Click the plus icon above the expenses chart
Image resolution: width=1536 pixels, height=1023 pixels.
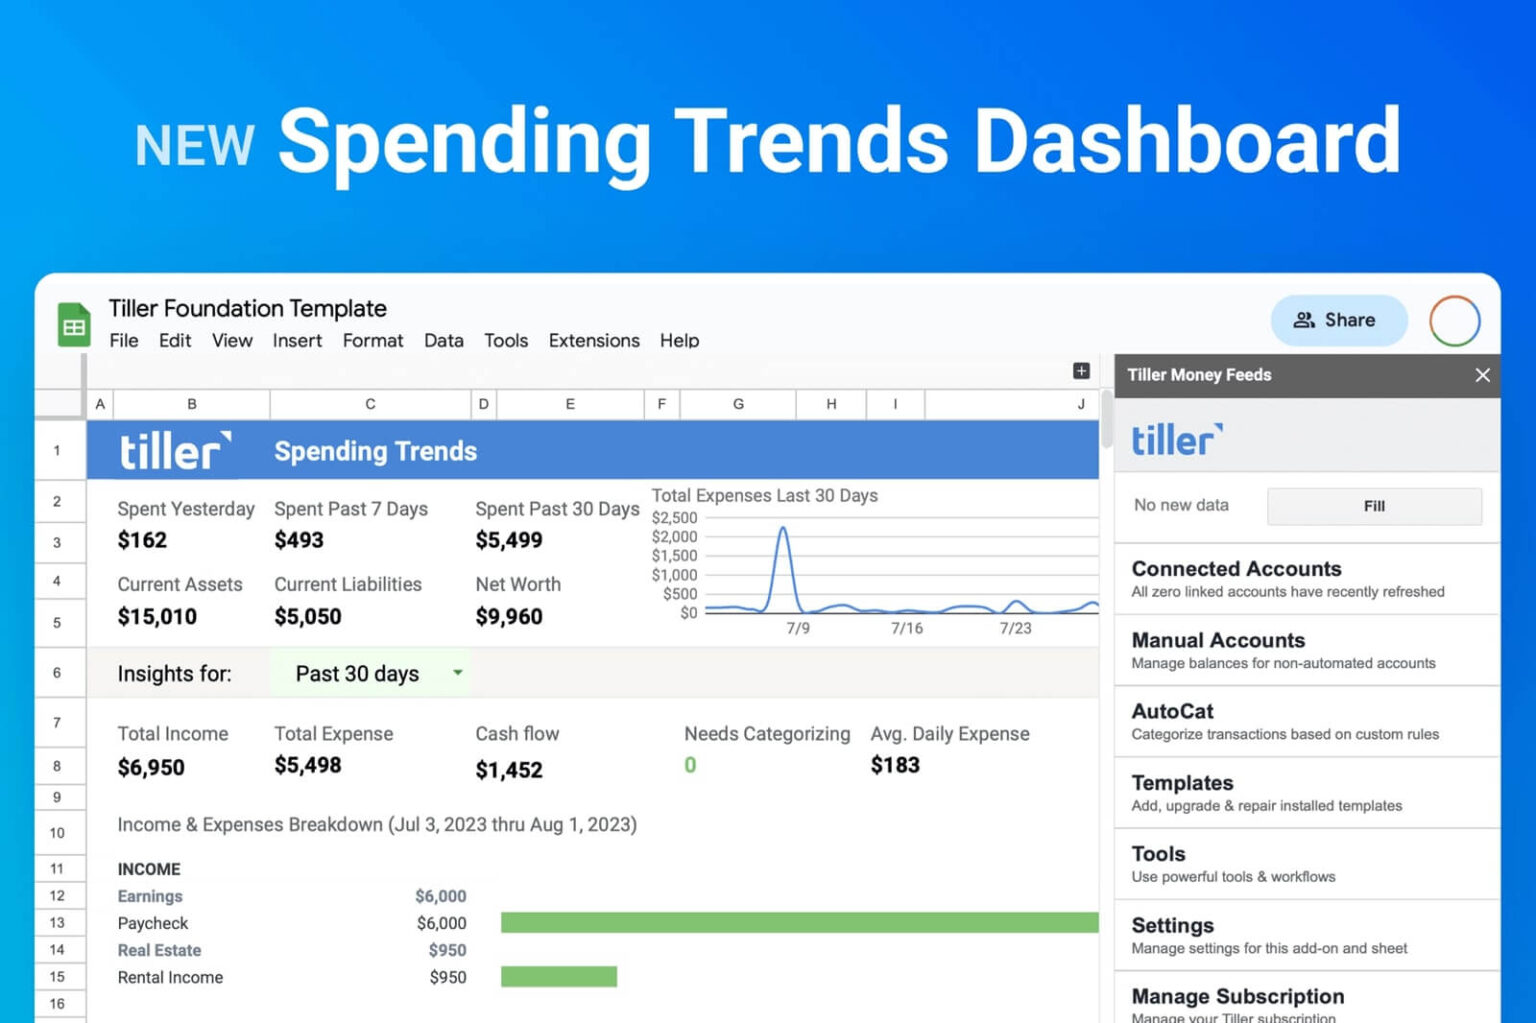1081,370
